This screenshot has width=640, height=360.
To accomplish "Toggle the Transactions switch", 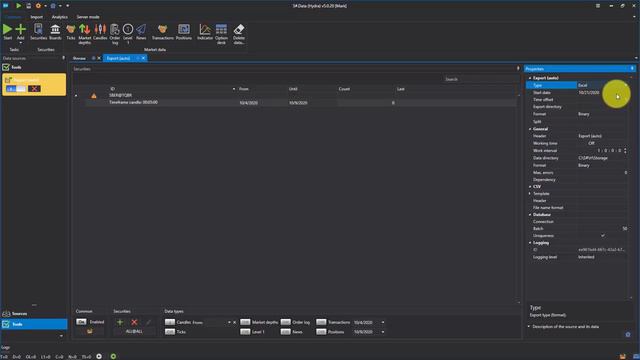I will pos(321,322).
